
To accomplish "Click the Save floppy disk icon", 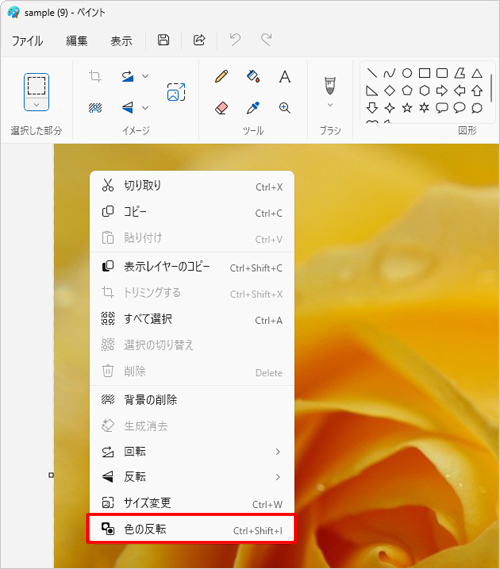I will tap(163, 40).
